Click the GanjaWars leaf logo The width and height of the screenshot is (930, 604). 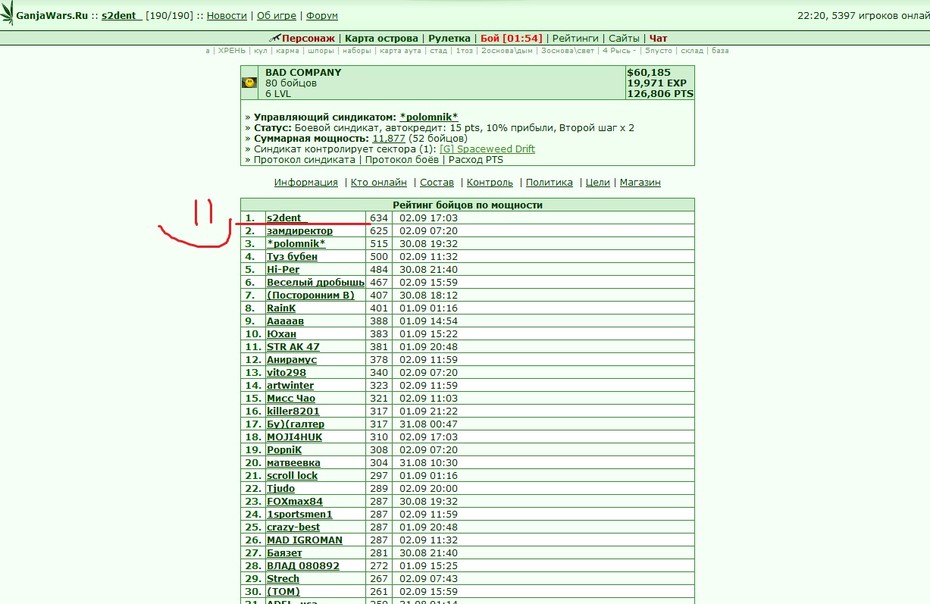[7, 13]
